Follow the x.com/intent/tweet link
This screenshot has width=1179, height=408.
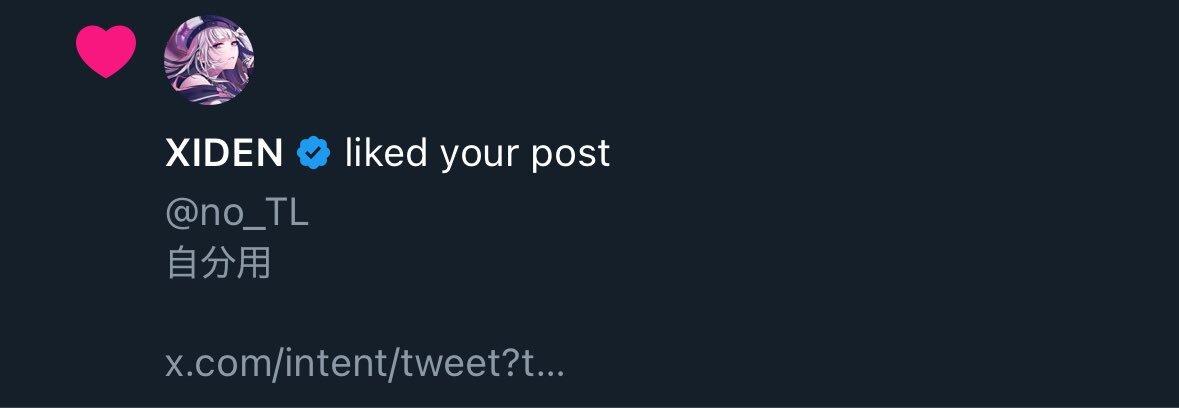(365, 364)
